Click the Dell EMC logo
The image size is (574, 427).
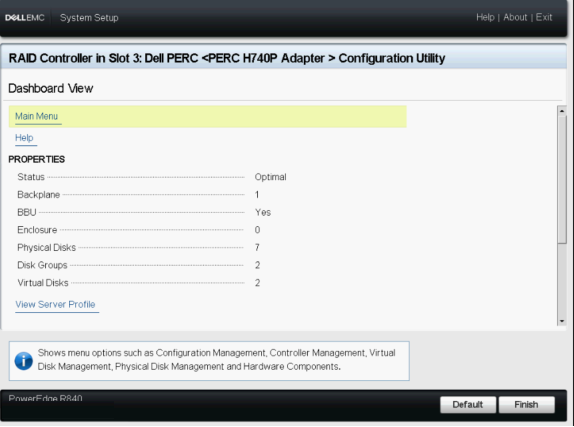[25, 18]
